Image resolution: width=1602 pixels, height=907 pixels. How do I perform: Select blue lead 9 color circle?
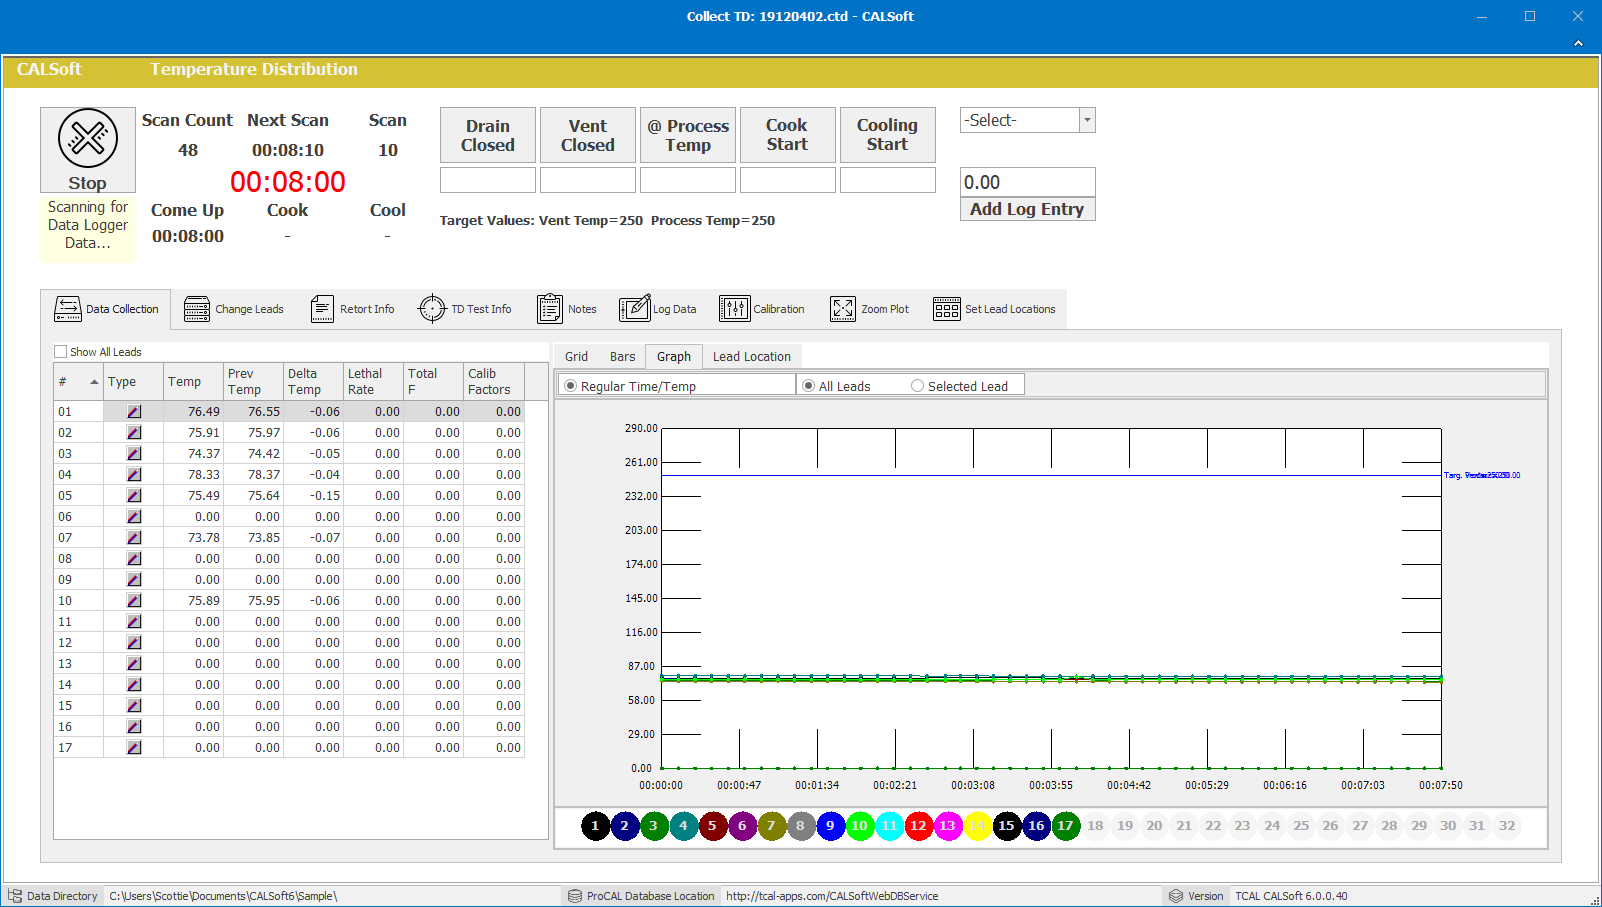pos(830,826)
